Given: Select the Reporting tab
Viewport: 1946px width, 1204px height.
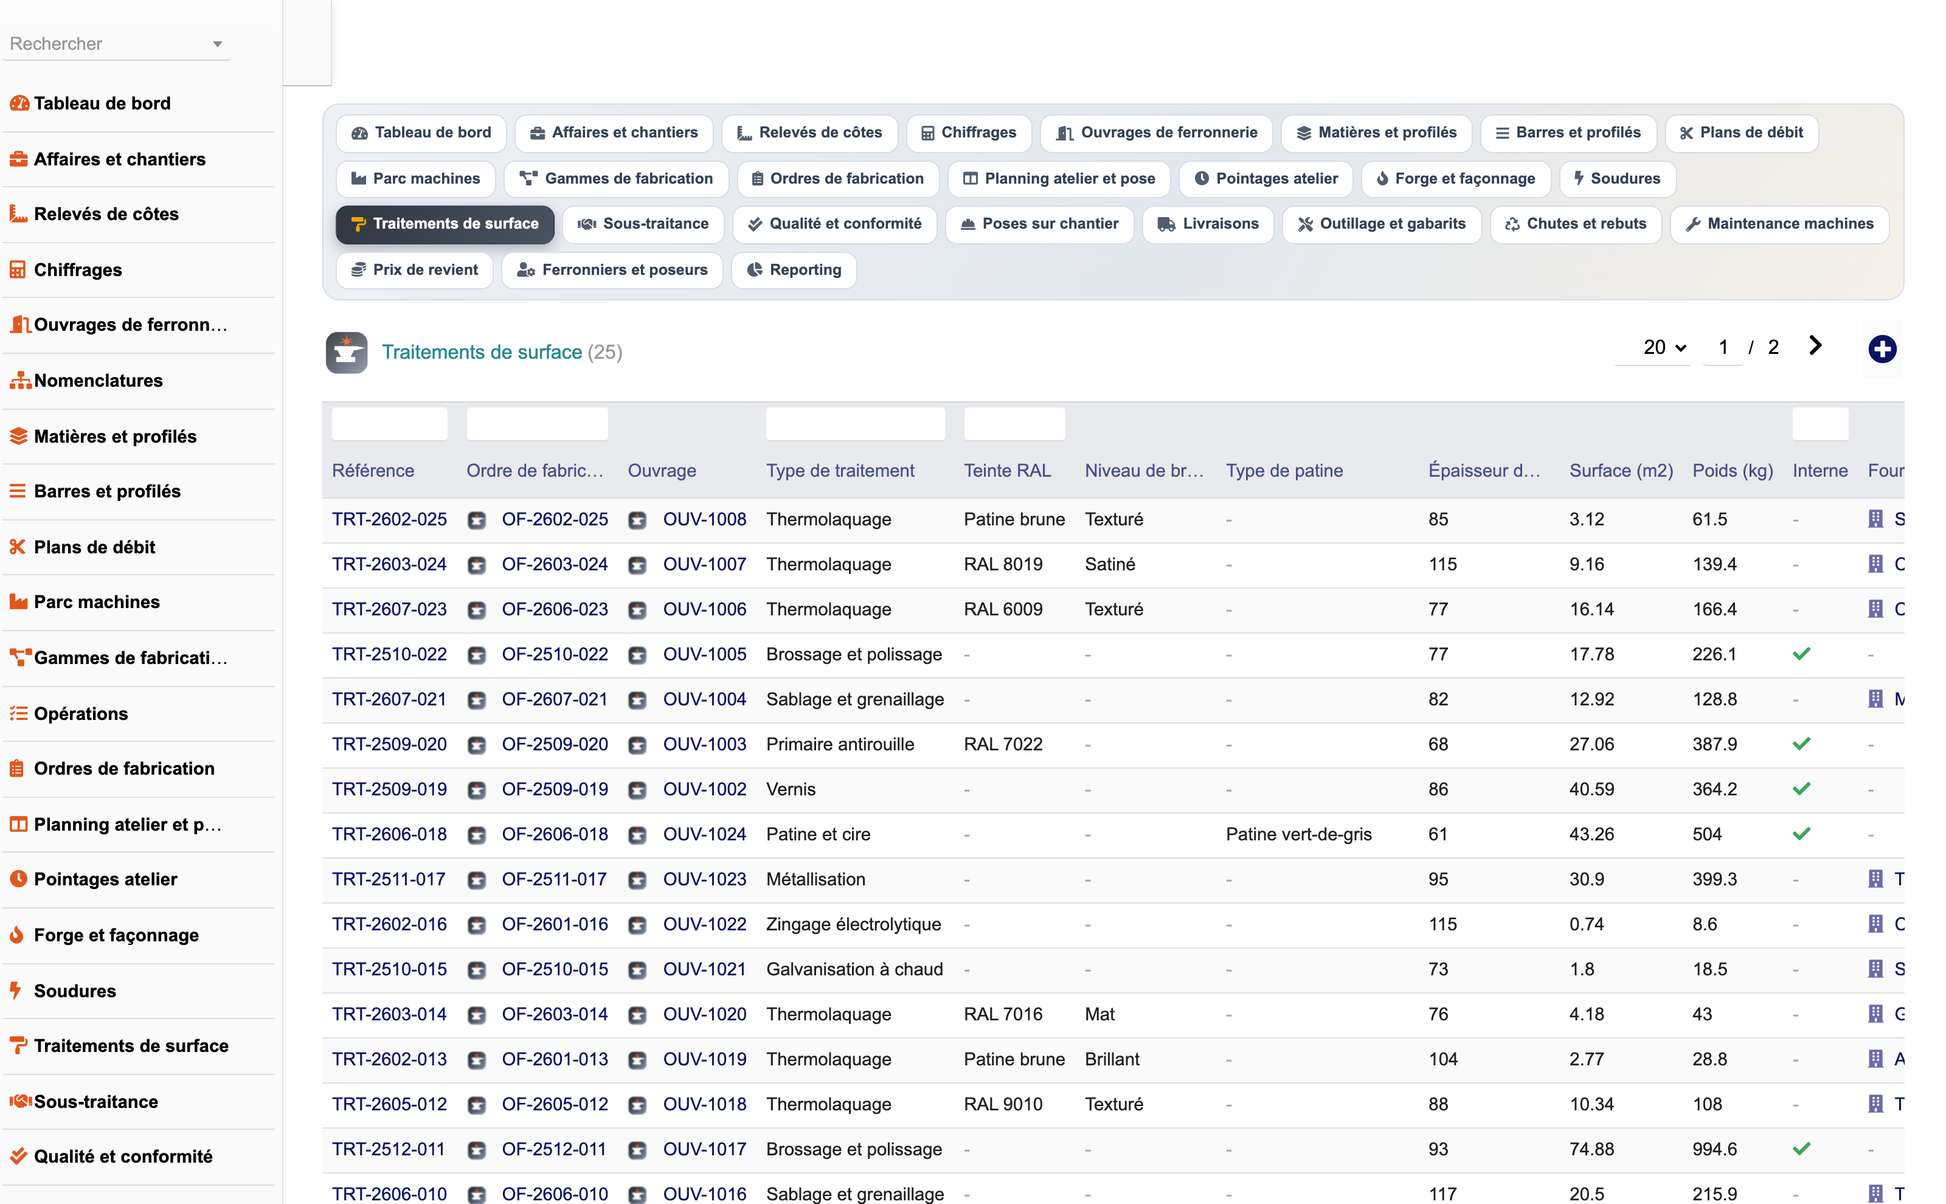Looking at the screenshot, I should (x=794, y=270).
